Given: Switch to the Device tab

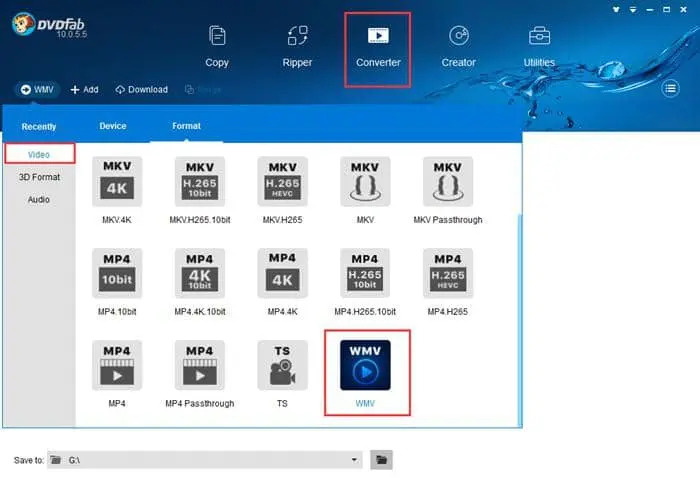Looking at the screenshot, I should coord(113,126).
